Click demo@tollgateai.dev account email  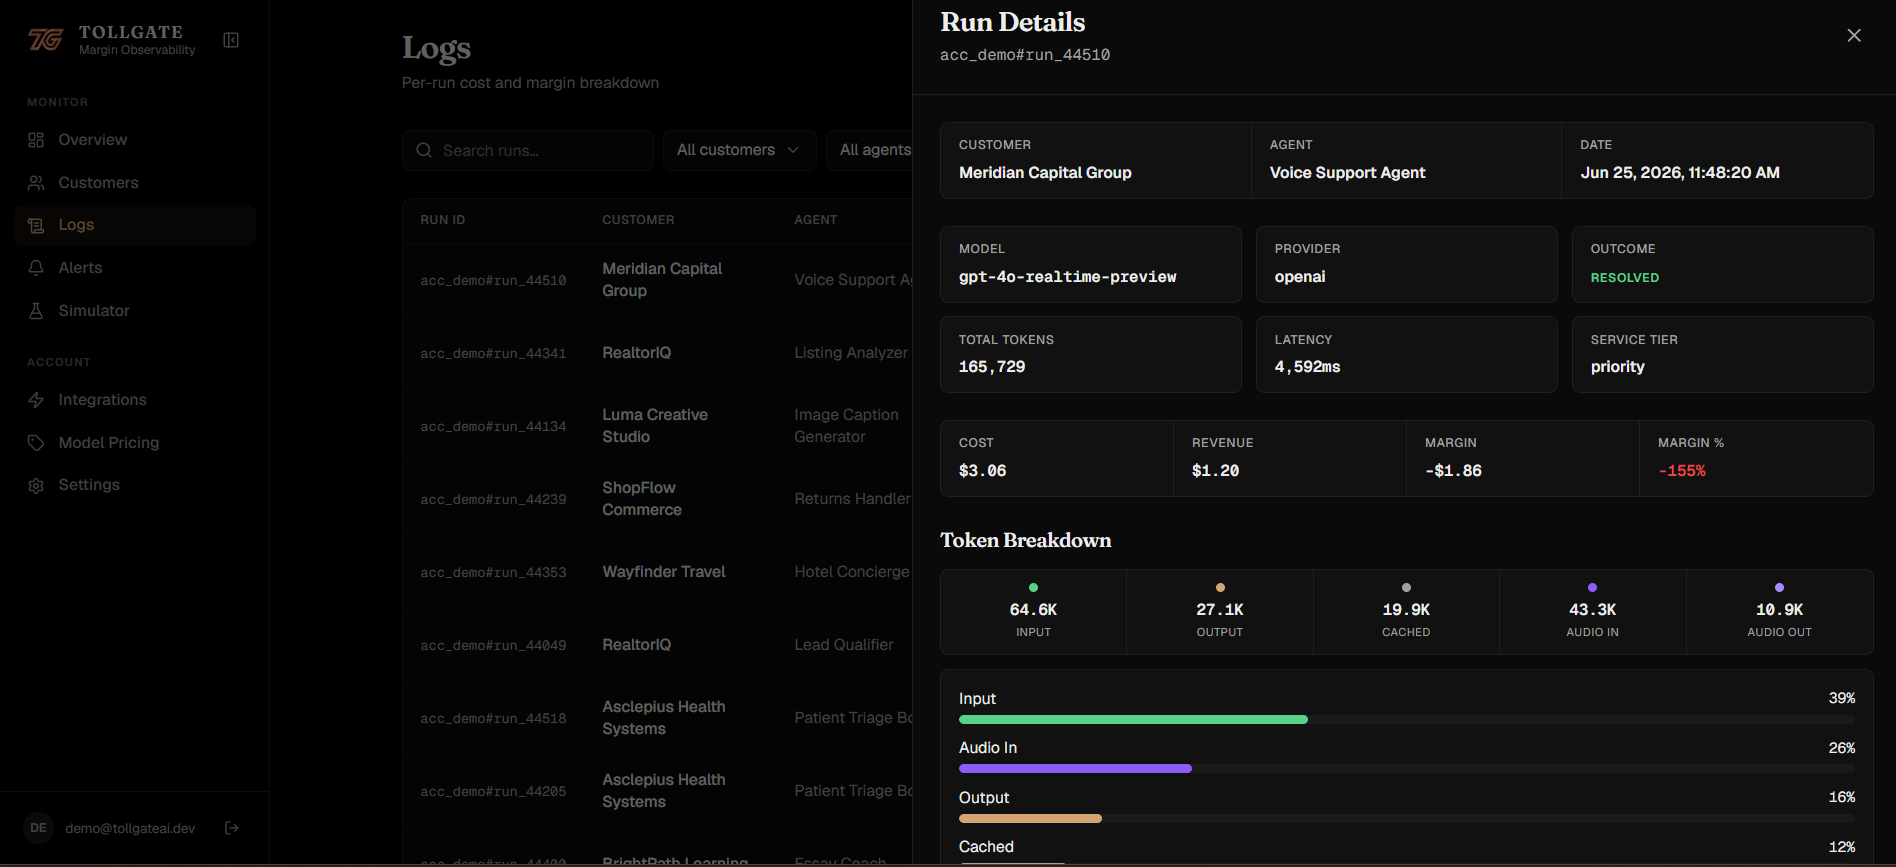coord(130,828)
